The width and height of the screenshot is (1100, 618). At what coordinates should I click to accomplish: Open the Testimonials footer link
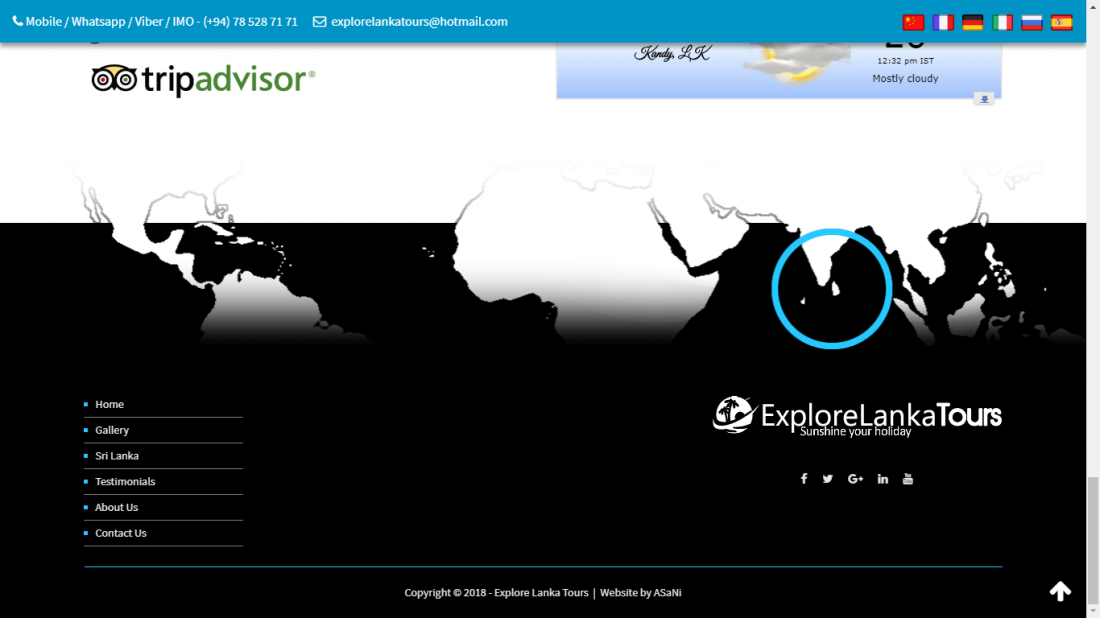(x=126, y=481)
